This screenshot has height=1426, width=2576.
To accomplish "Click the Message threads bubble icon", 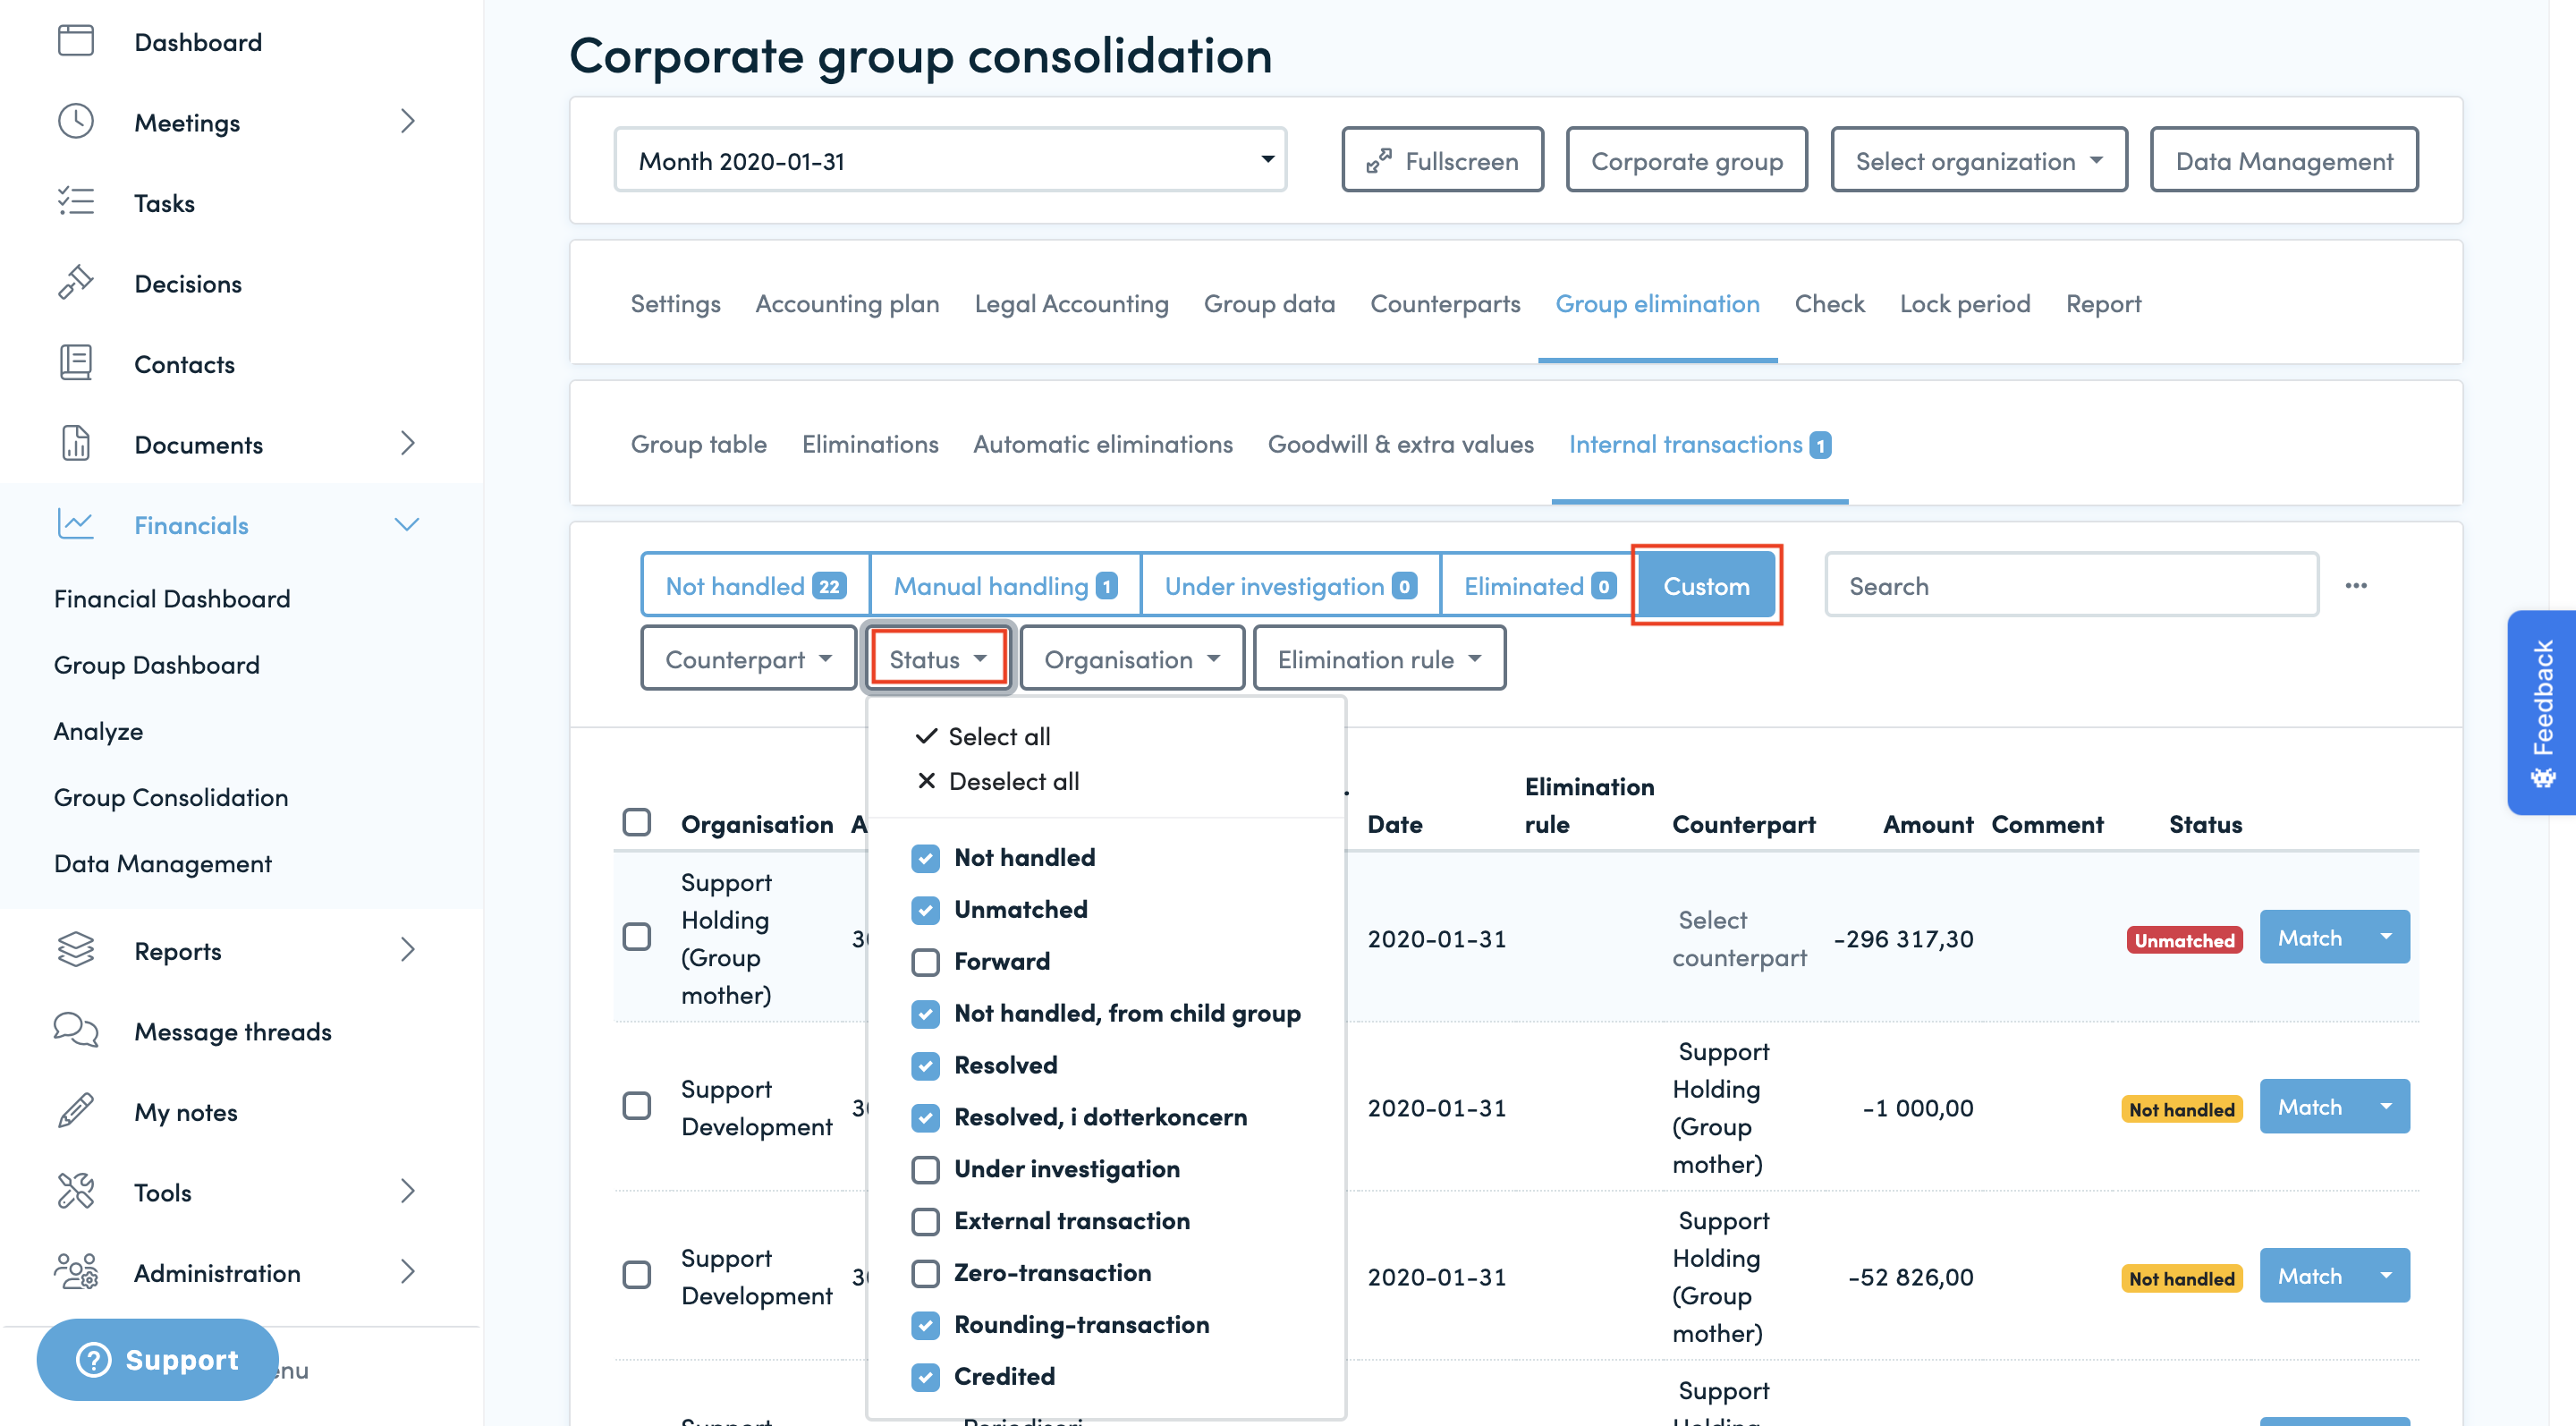I will [76, 1030].
